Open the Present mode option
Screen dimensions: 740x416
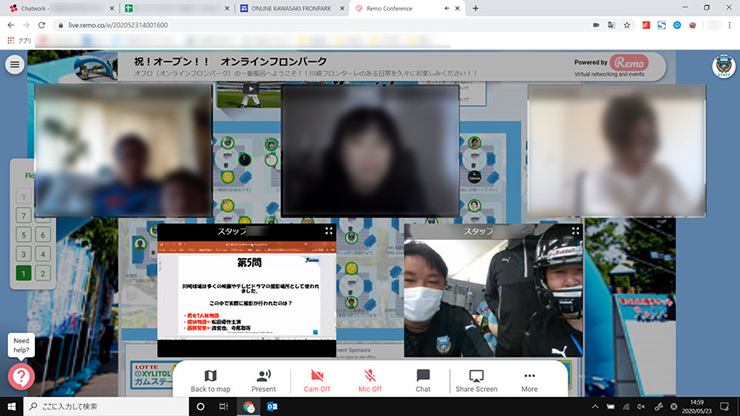pyautogui.click(x=263, y=381)
